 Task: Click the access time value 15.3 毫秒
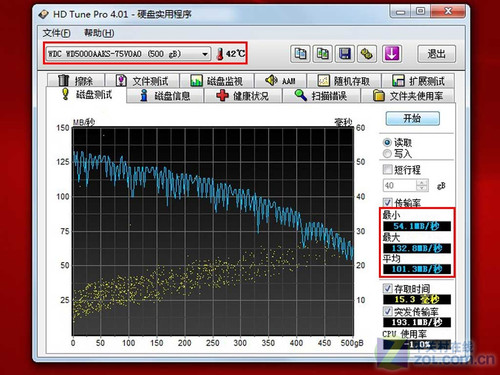pos(417,299)
